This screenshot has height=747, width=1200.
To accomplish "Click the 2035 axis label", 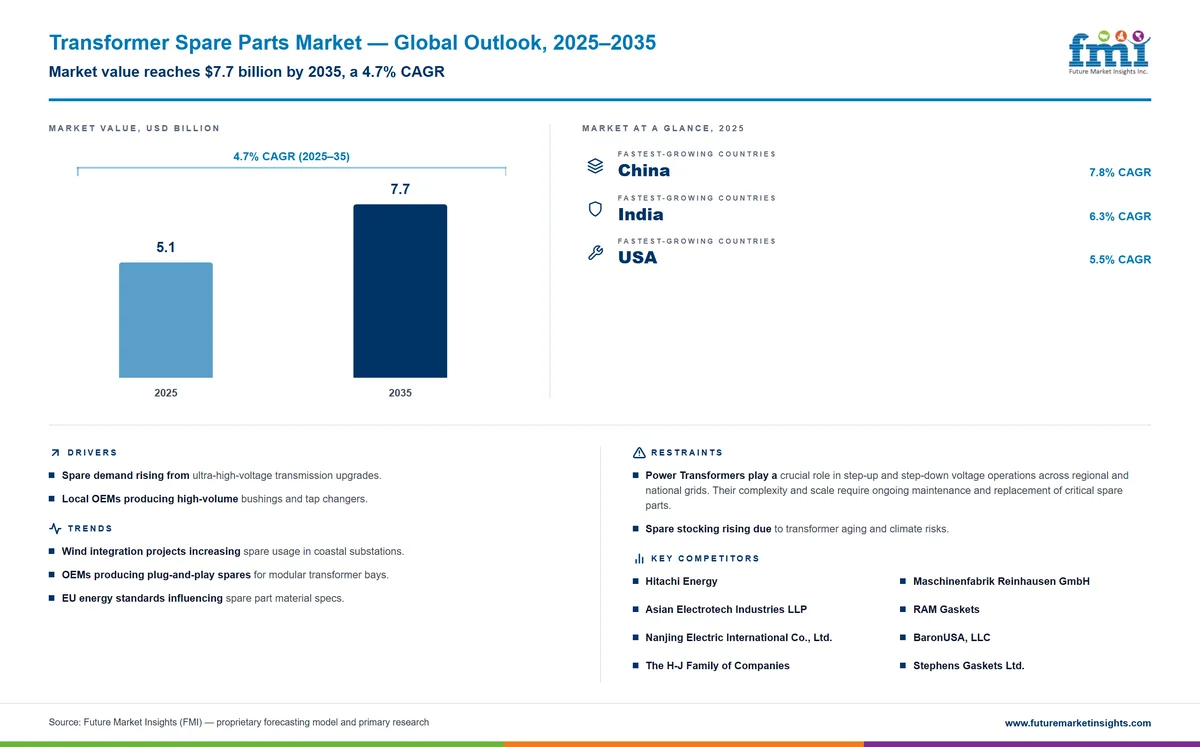I will 400,393.
